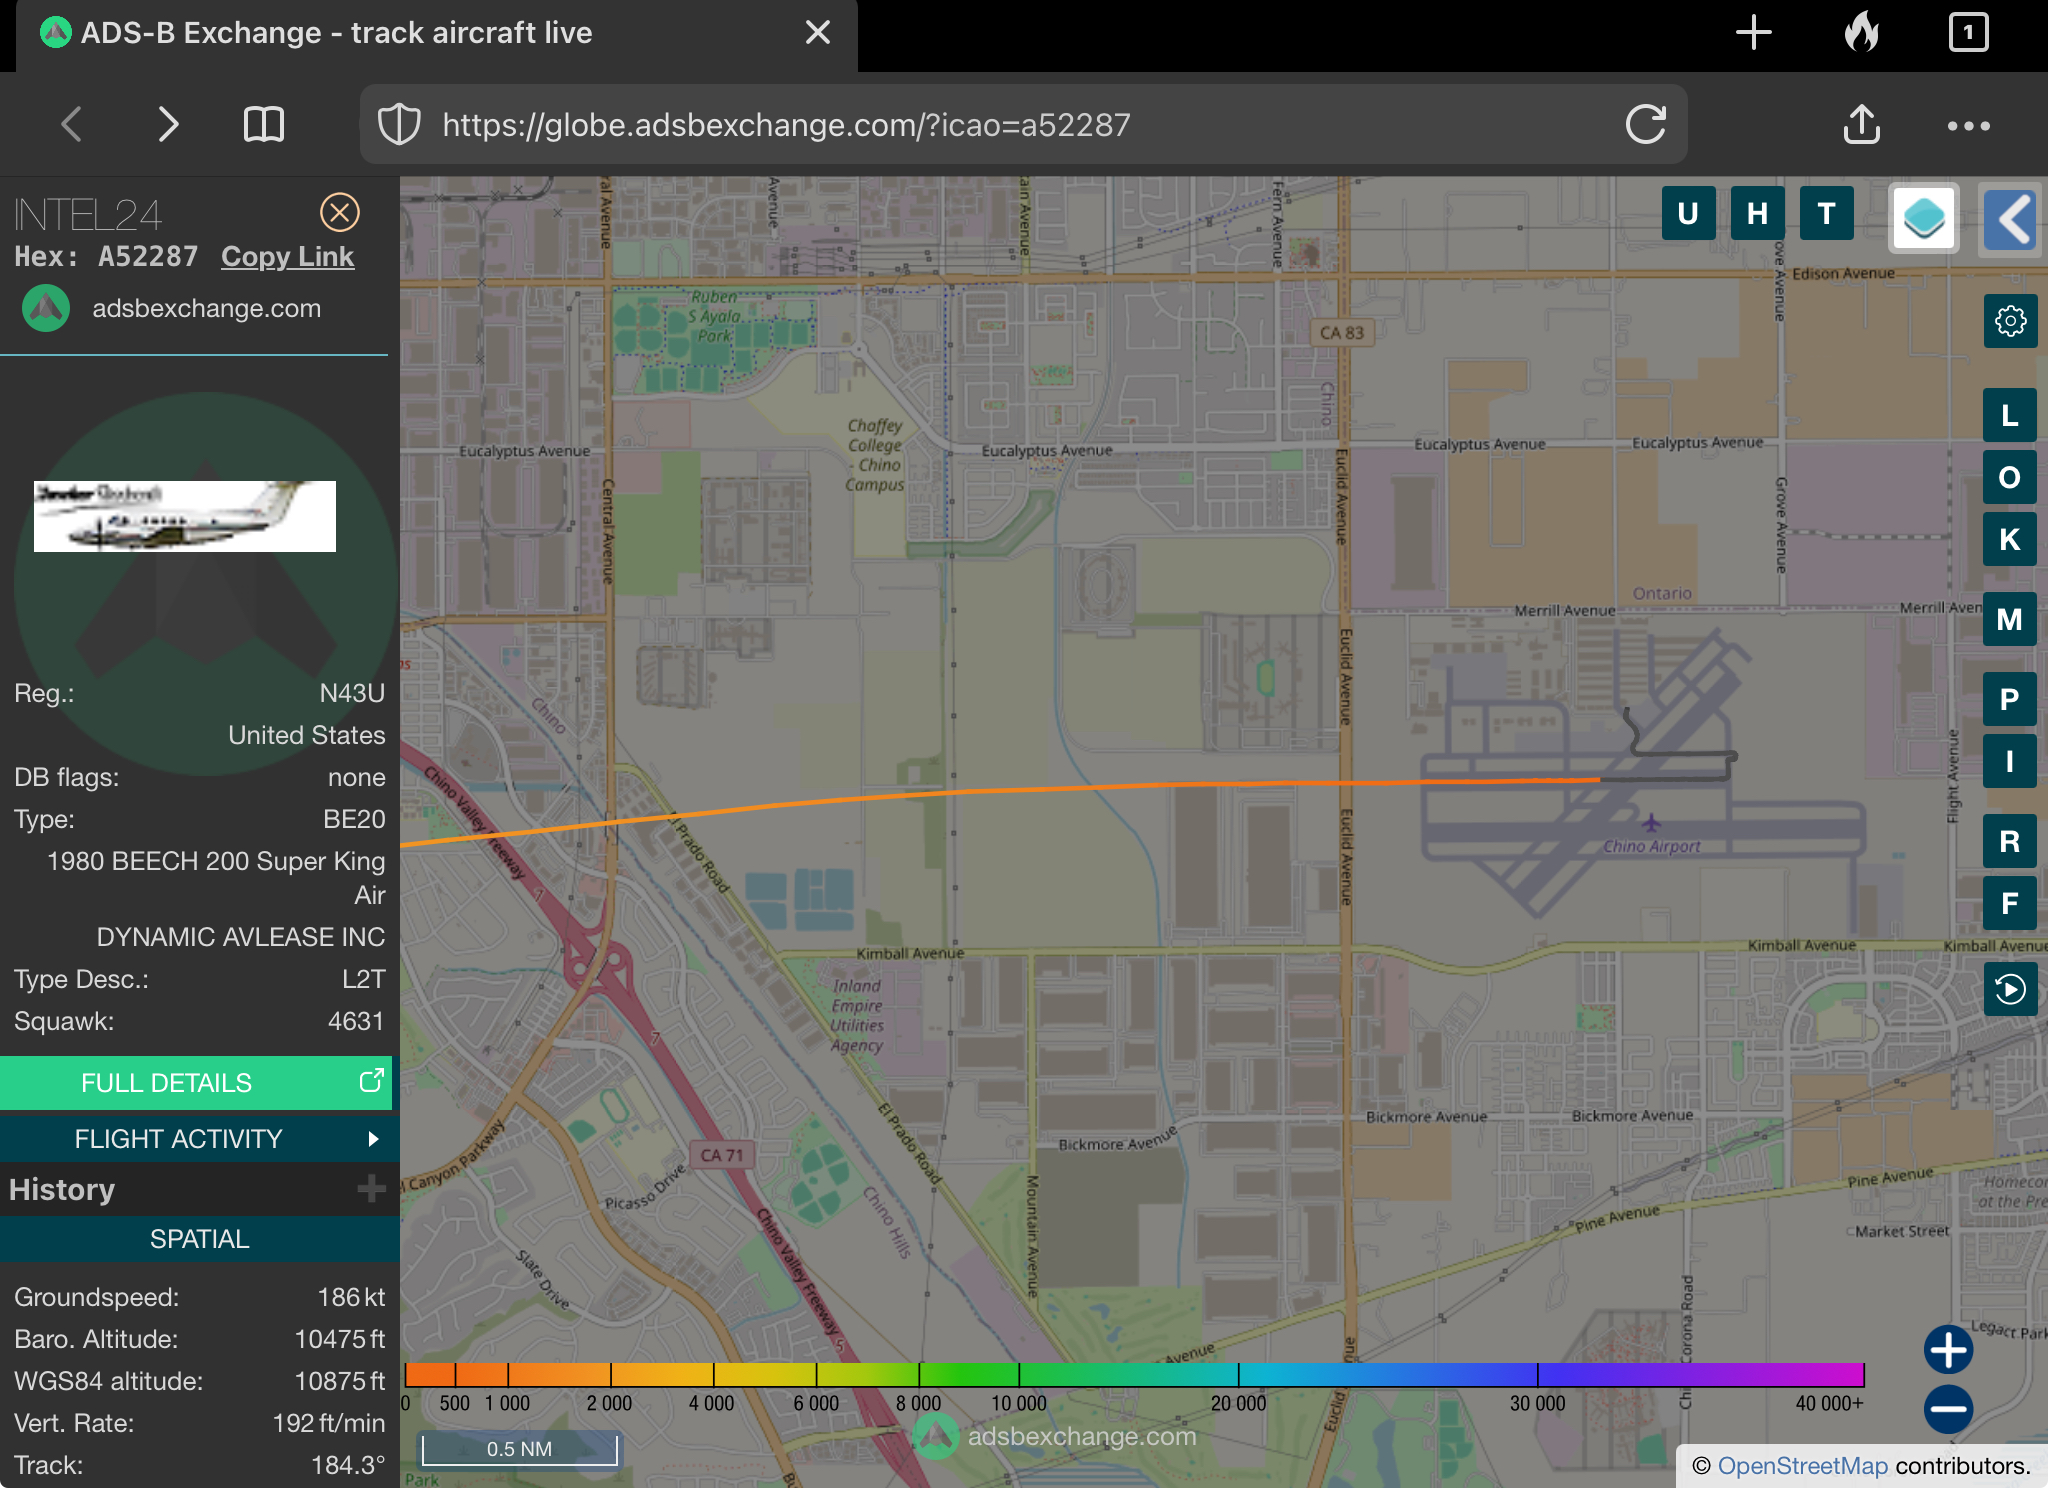
Task: Click the INTEL24 callsign heading
Action: (x=88, y=214)
